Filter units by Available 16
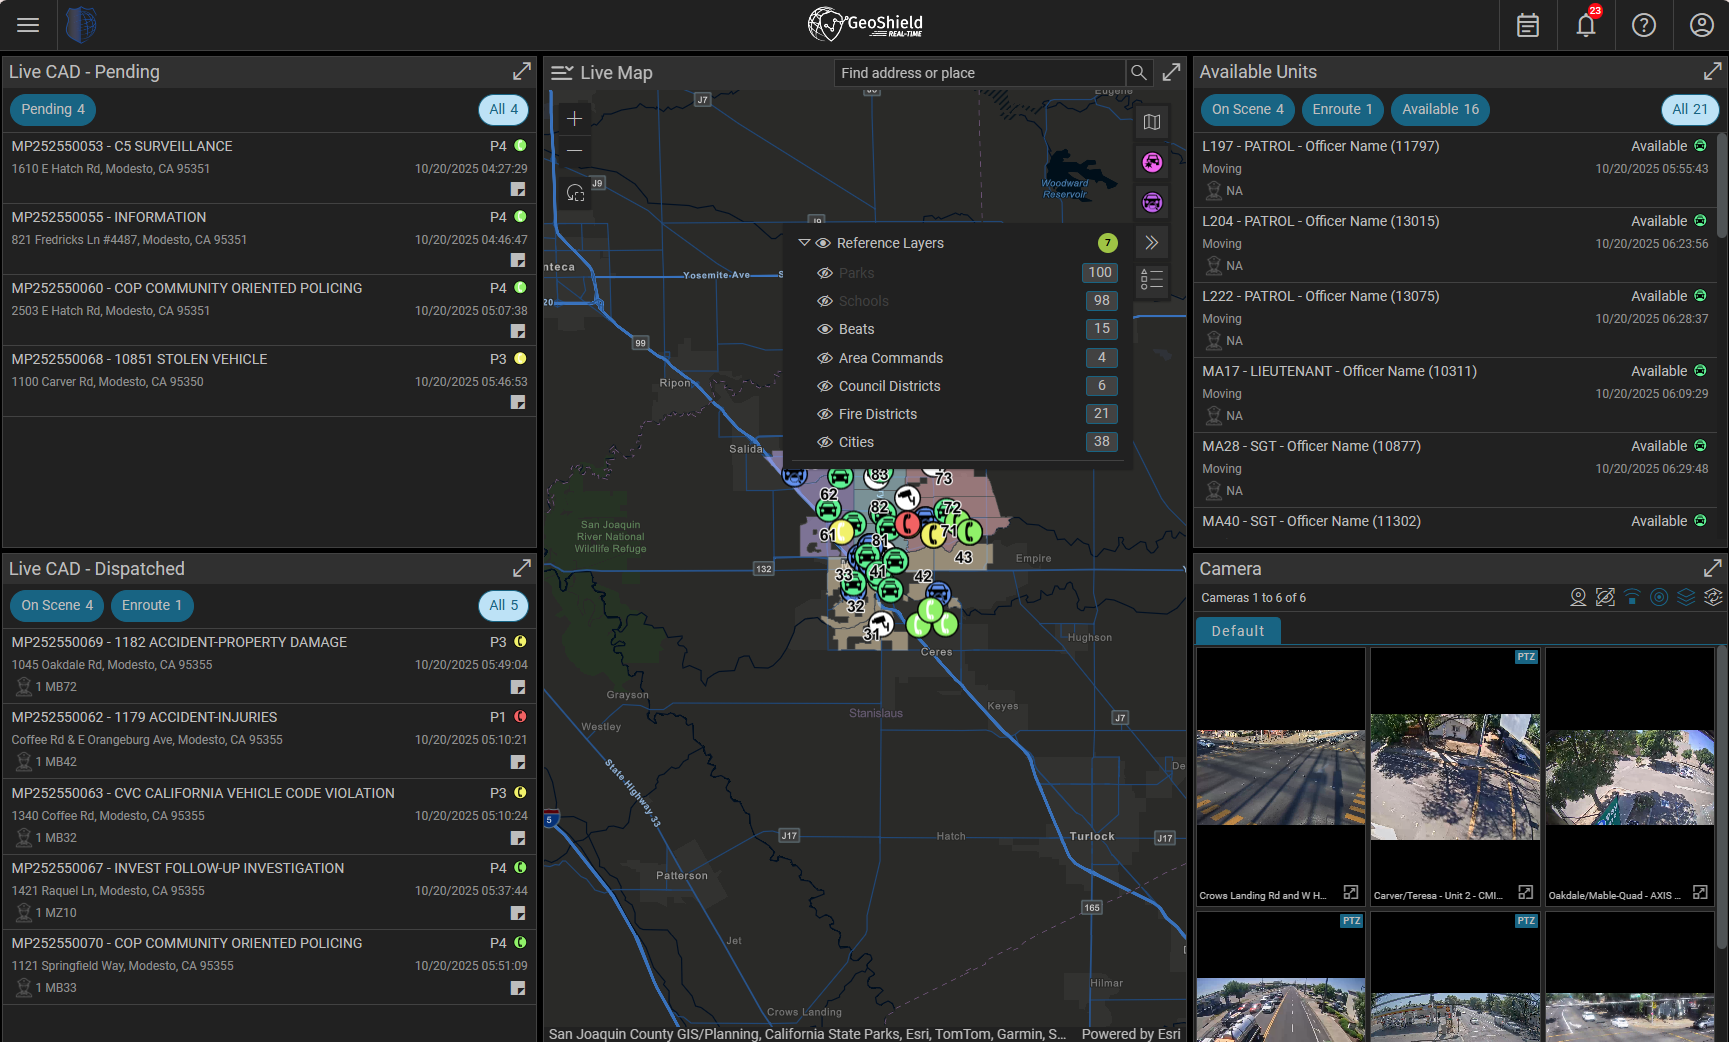The image size is (1729, 1042). point(1440,110)
